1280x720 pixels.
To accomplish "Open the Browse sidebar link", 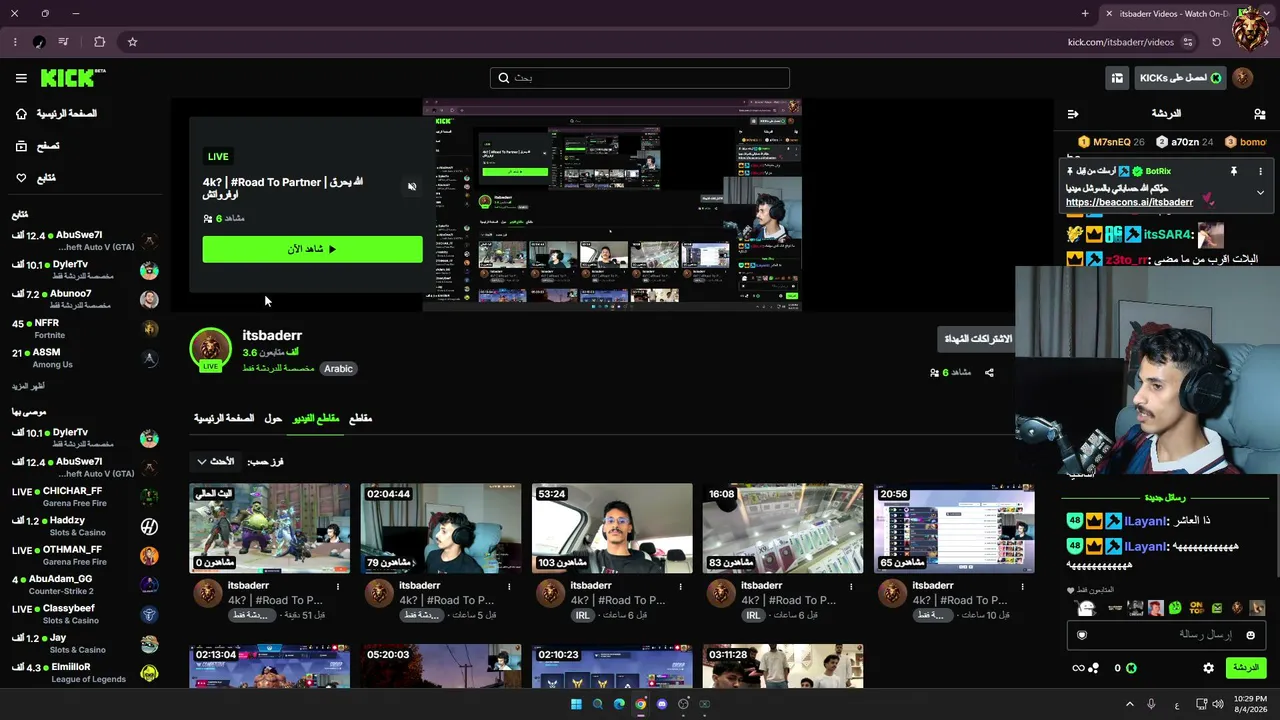I will point(38,146).
